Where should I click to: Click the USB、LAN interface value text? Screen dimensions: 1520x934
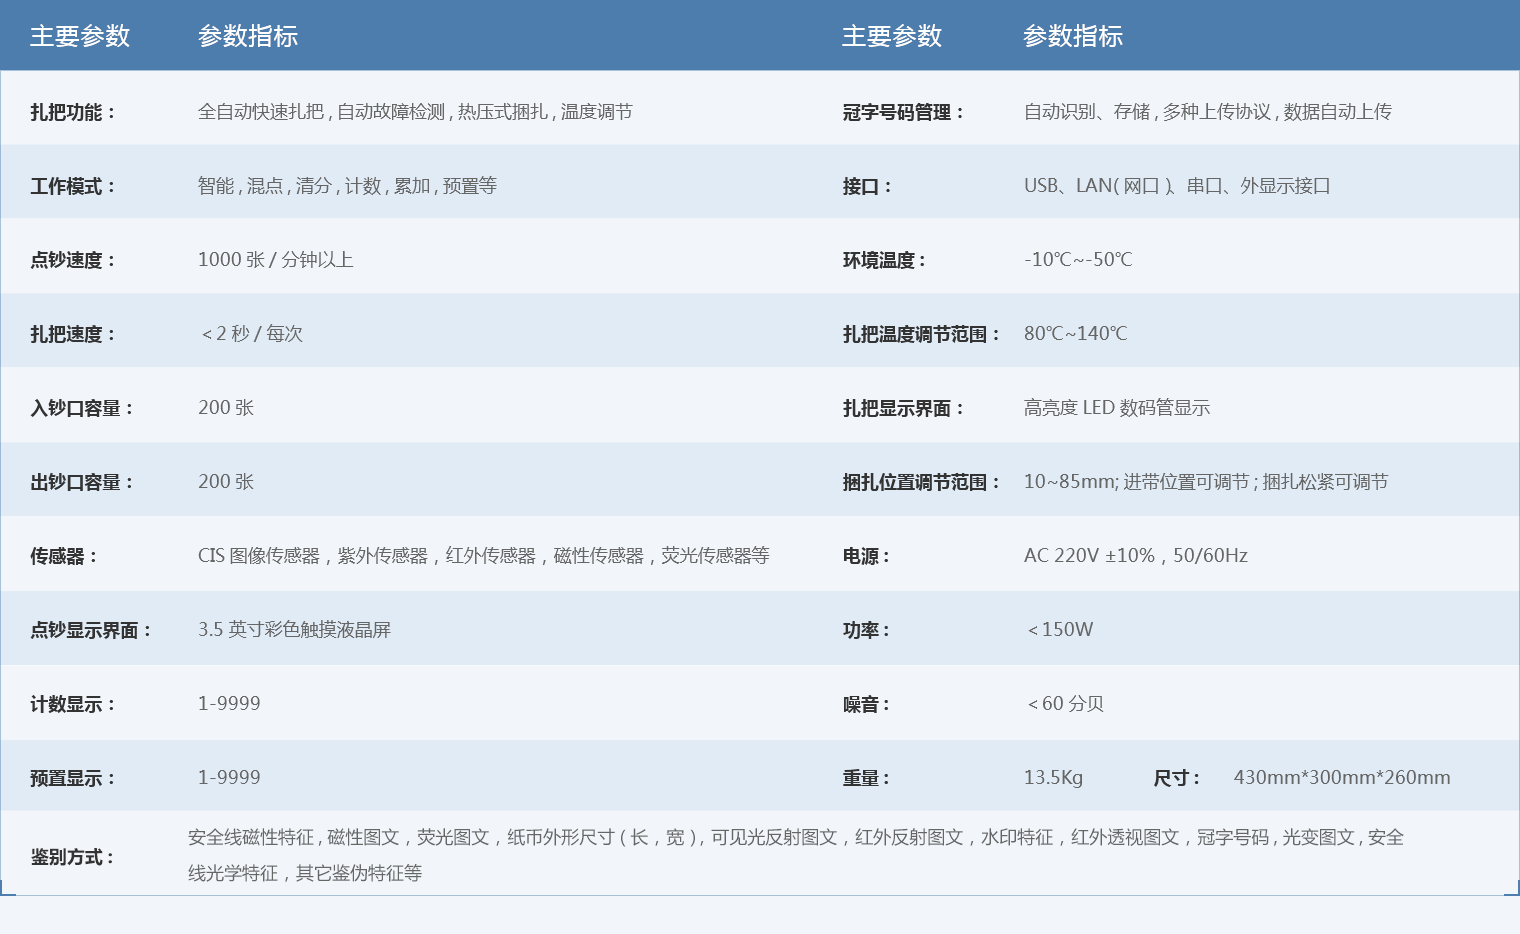pyautogui.click(x=1176, y=186)
